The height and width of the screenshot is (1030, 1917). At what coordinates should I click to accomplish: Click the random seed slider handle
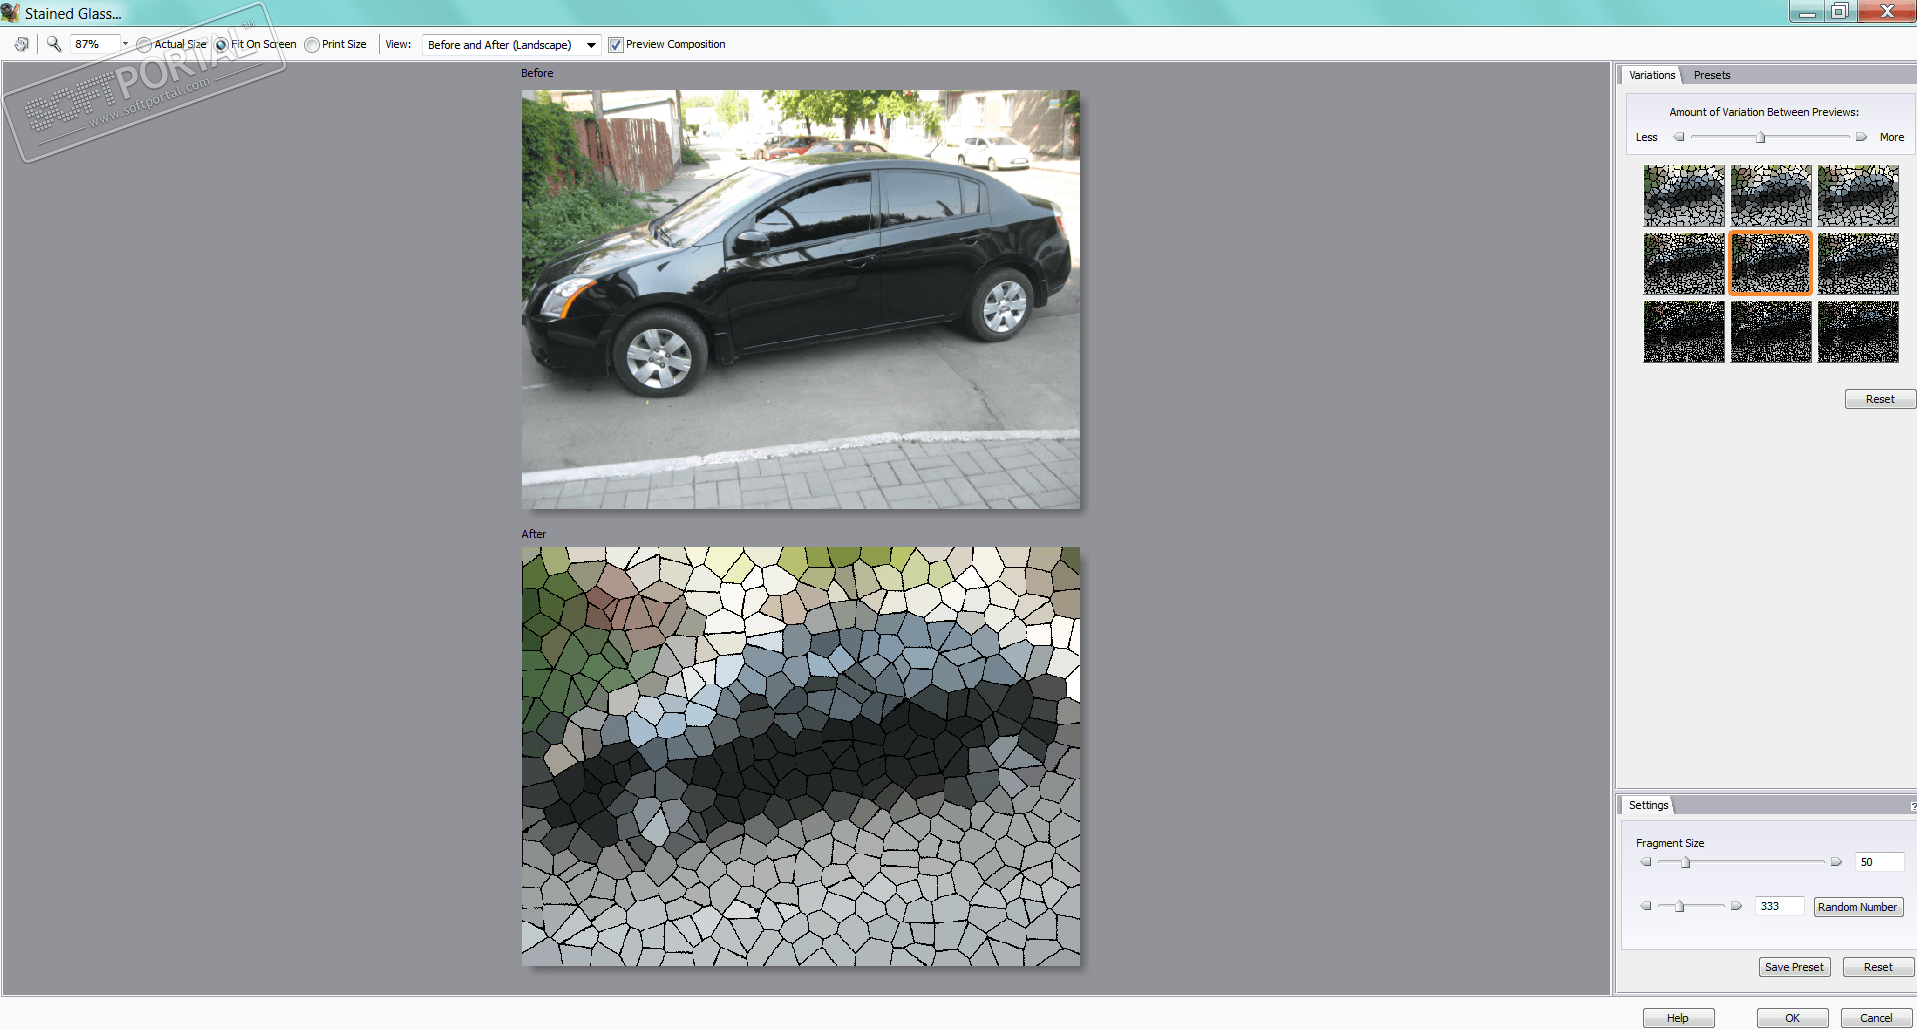coord(1680,906)
